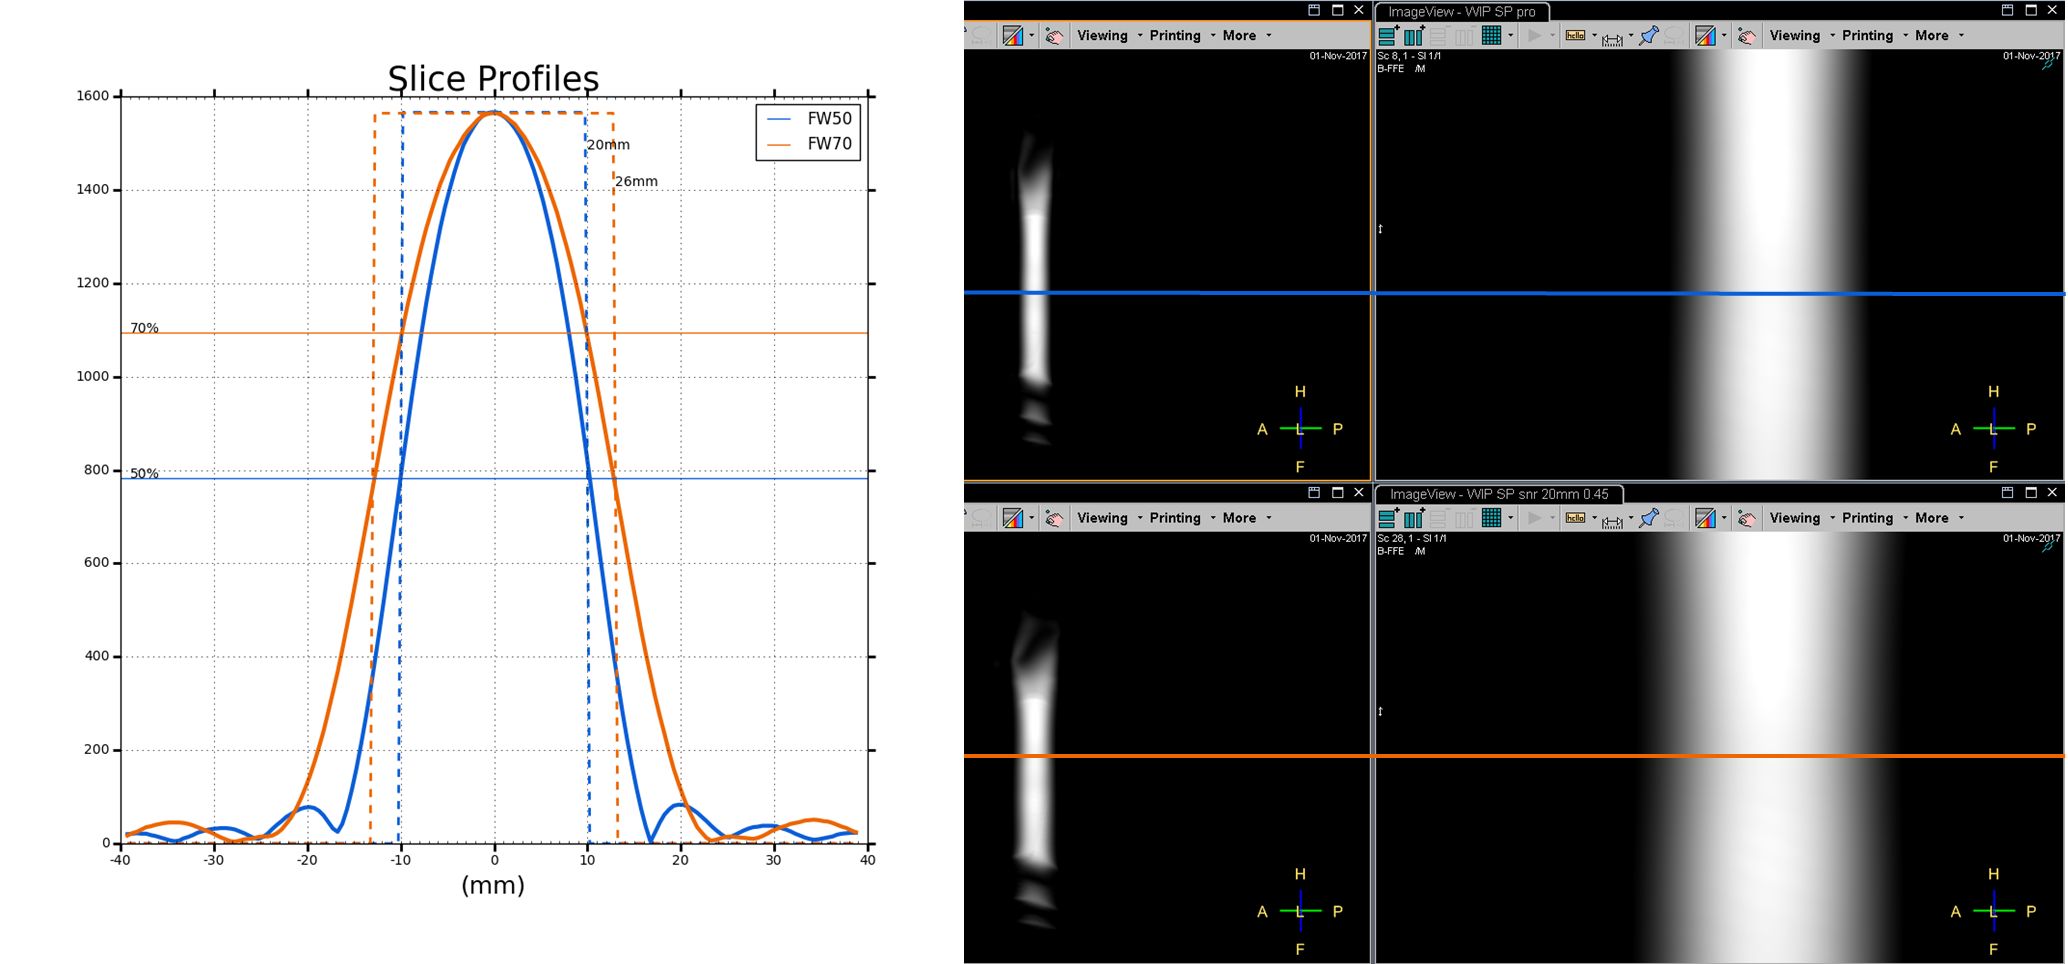2068x964 pixels.
Task: Toggle the link icon below date in bottom-right viewer
Action: click(x=2048, y=547)
